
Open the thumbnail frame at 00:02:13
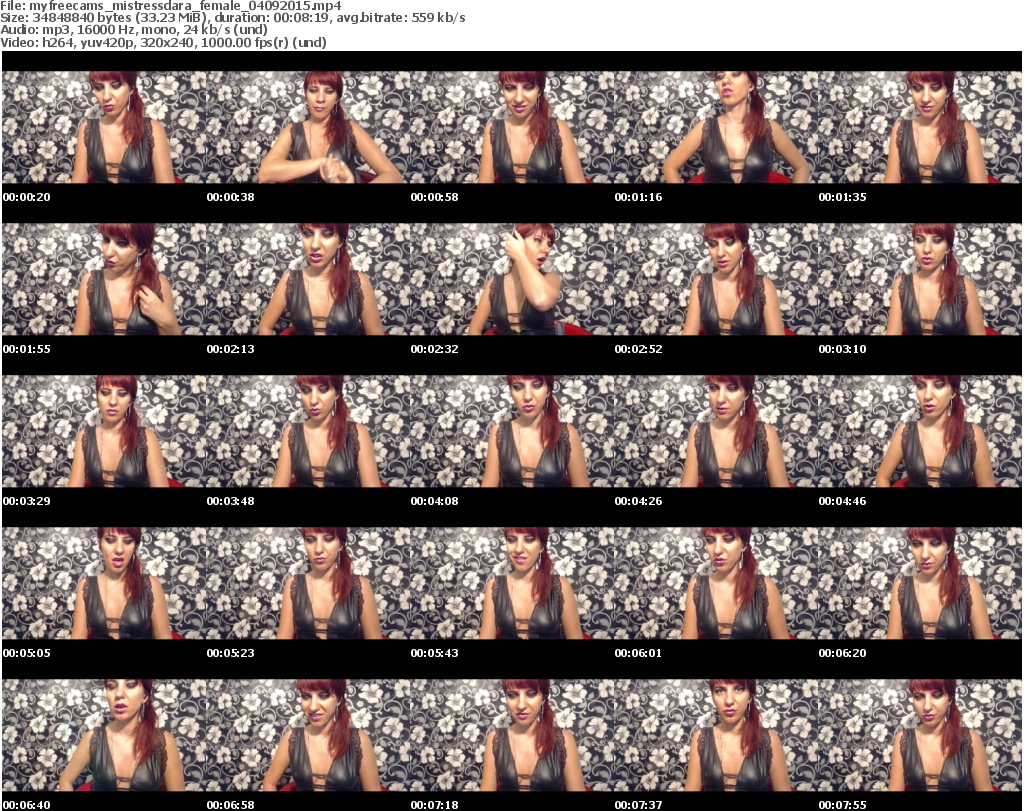coord(308,279)
